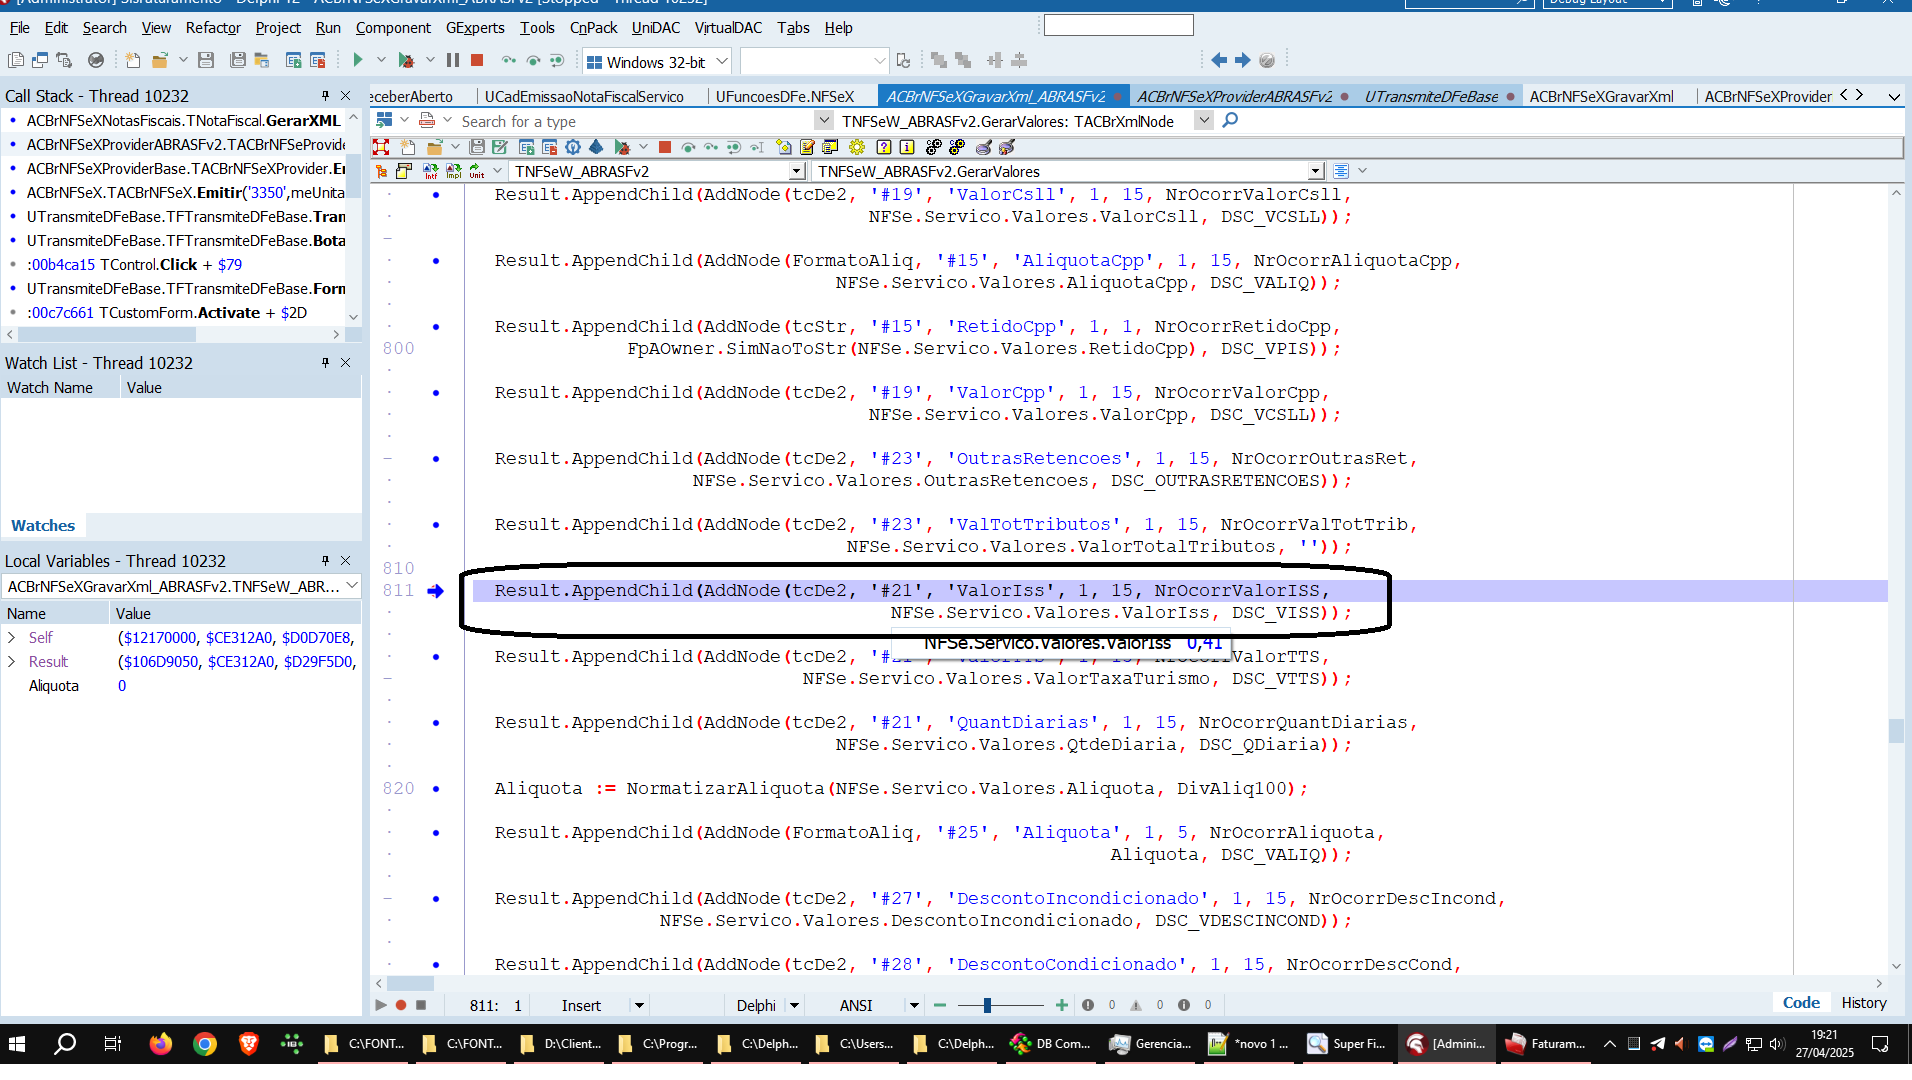Viewport: 1912px width, 1080px height.
Task: Click the info 'i' icon in editor toolbar
Action: (x=907, y=147)
